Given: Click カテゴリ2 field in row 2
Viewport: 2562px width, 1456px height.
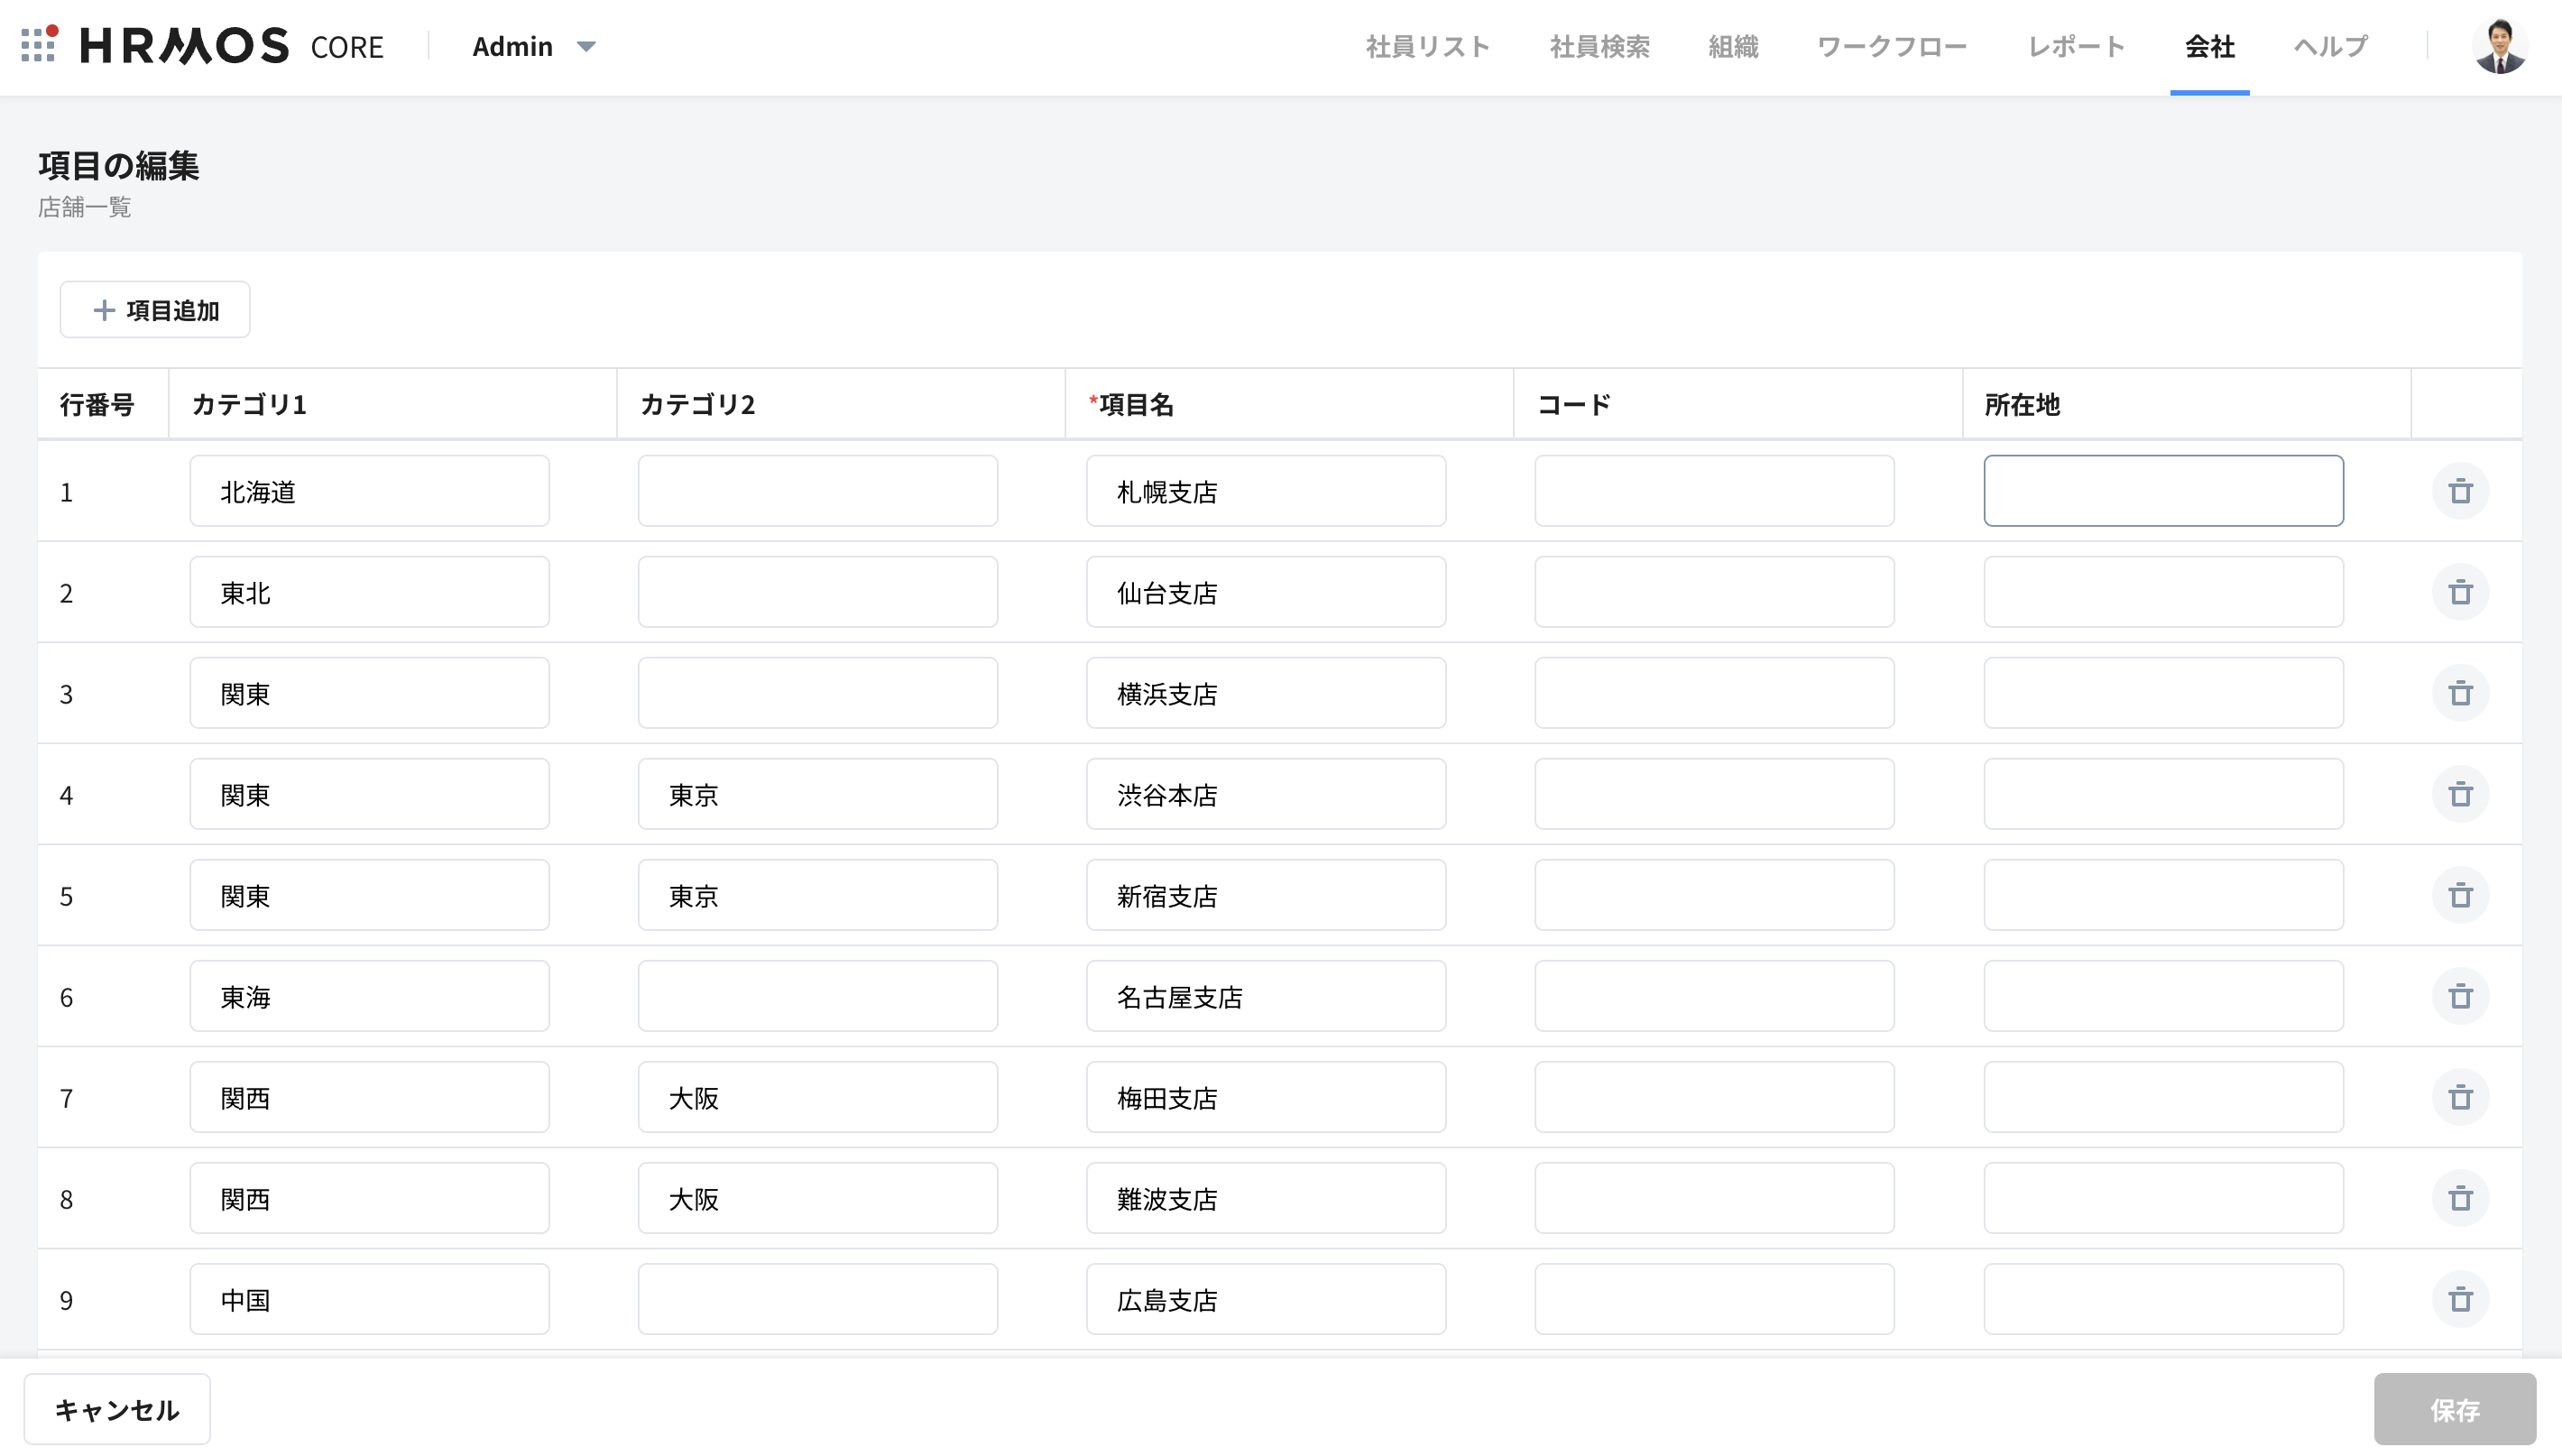Looking at the screenshot, I should [x=817, y=592].
